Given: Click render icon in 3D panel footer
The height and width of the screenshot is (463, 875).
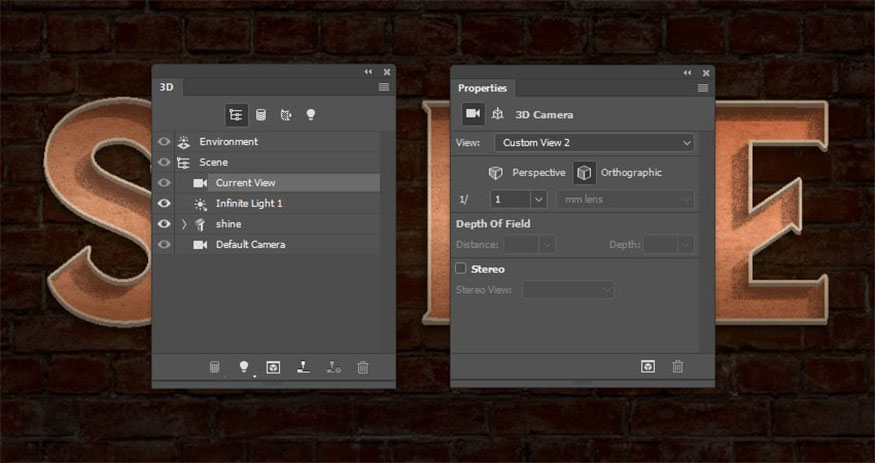Looking at the screenshot, I should 273,367.
